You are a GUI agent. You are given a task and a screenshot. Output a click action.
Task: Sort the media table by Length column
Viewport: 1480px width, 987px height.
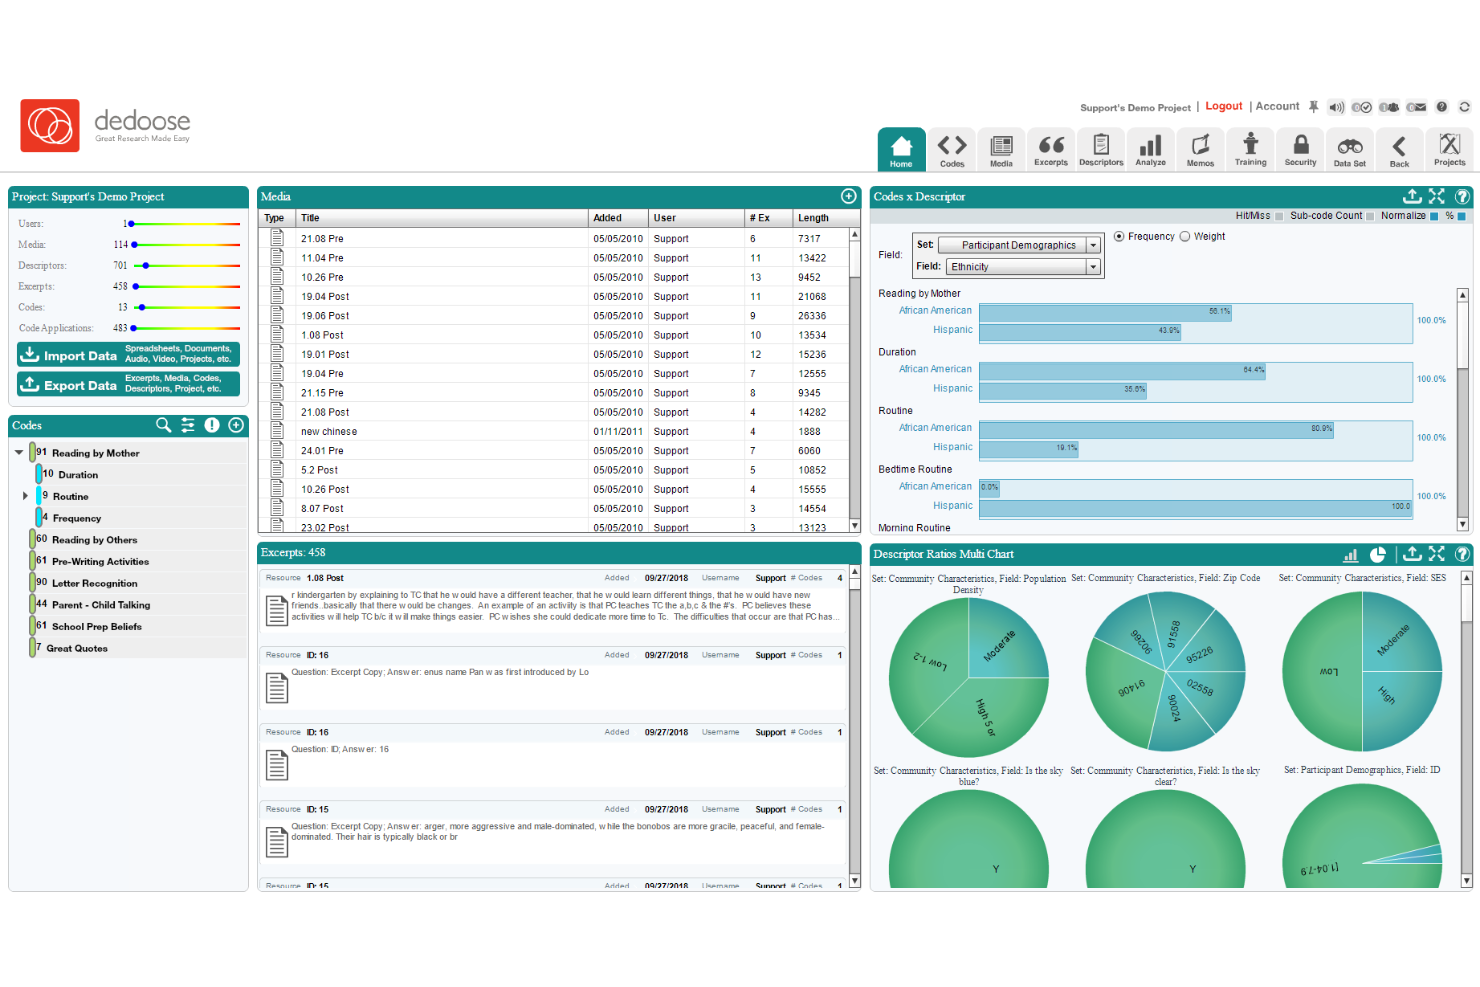(x=822, y=218)
